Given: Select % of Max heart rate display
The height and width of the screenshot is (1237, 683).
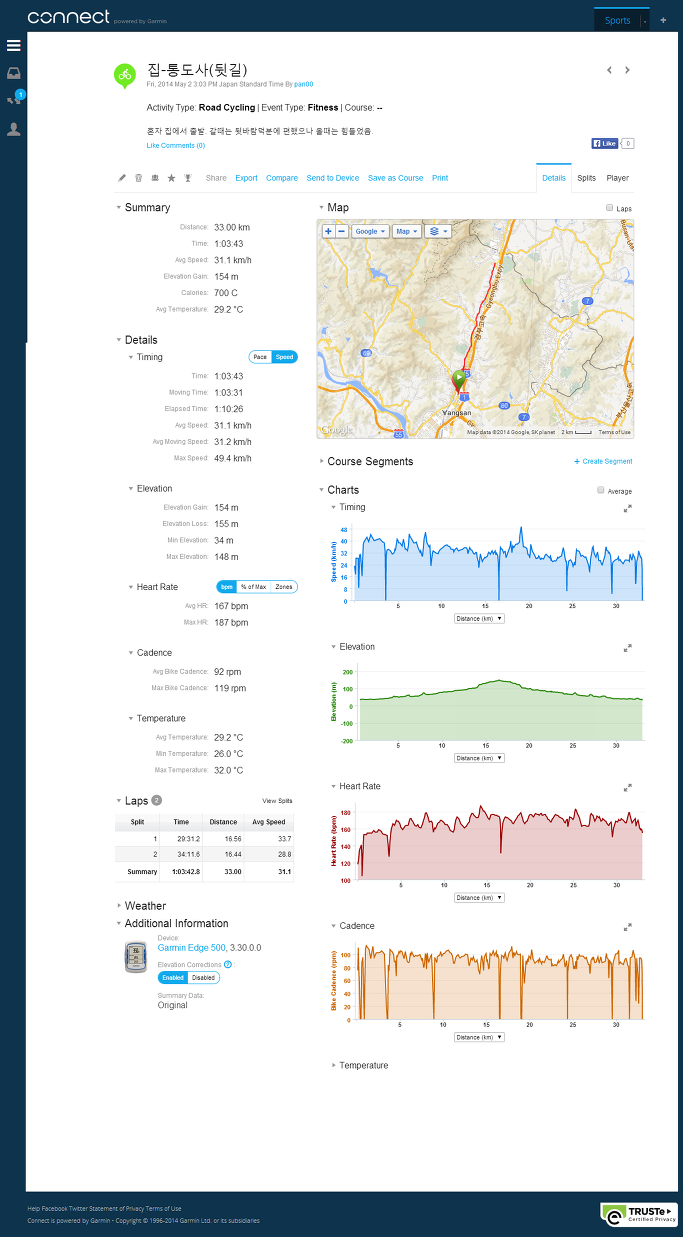Looking at the screenshot, I should [x=253, y=587].
